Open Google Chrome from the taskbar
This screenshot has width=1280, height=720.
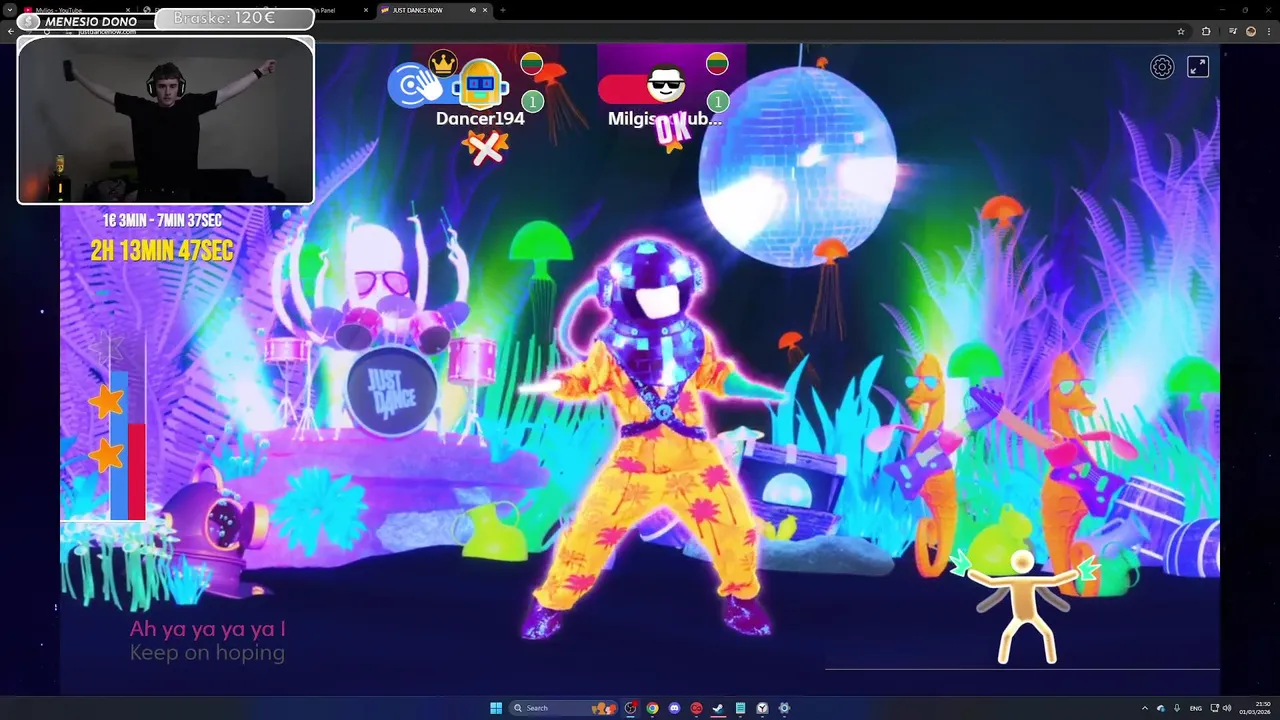click(652, 708)
